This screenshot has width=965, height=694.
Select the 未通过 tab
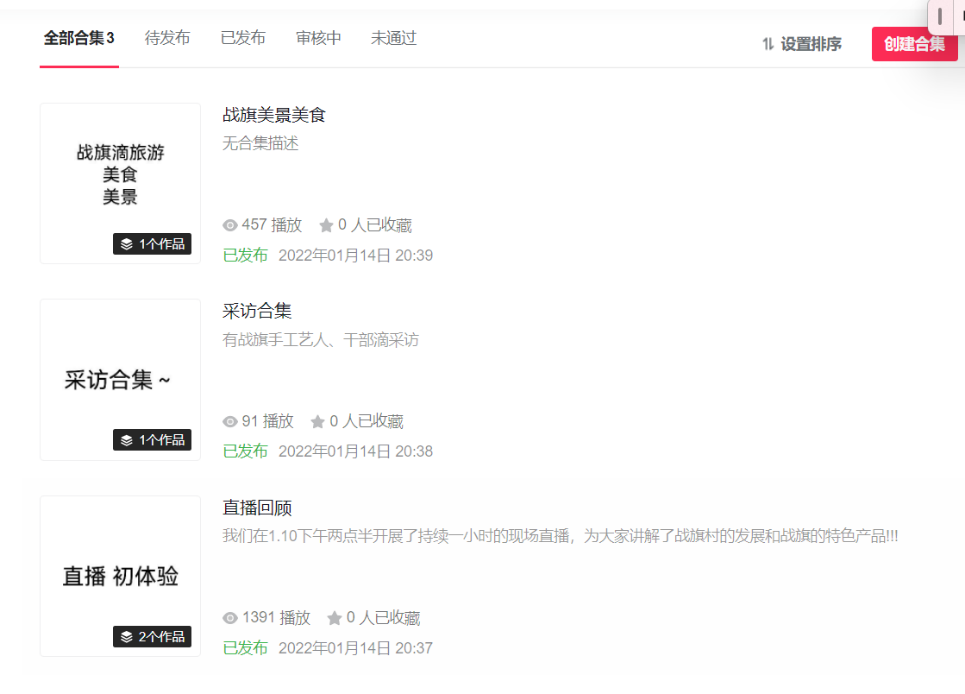pyautogui.click(x=393, y=39)
